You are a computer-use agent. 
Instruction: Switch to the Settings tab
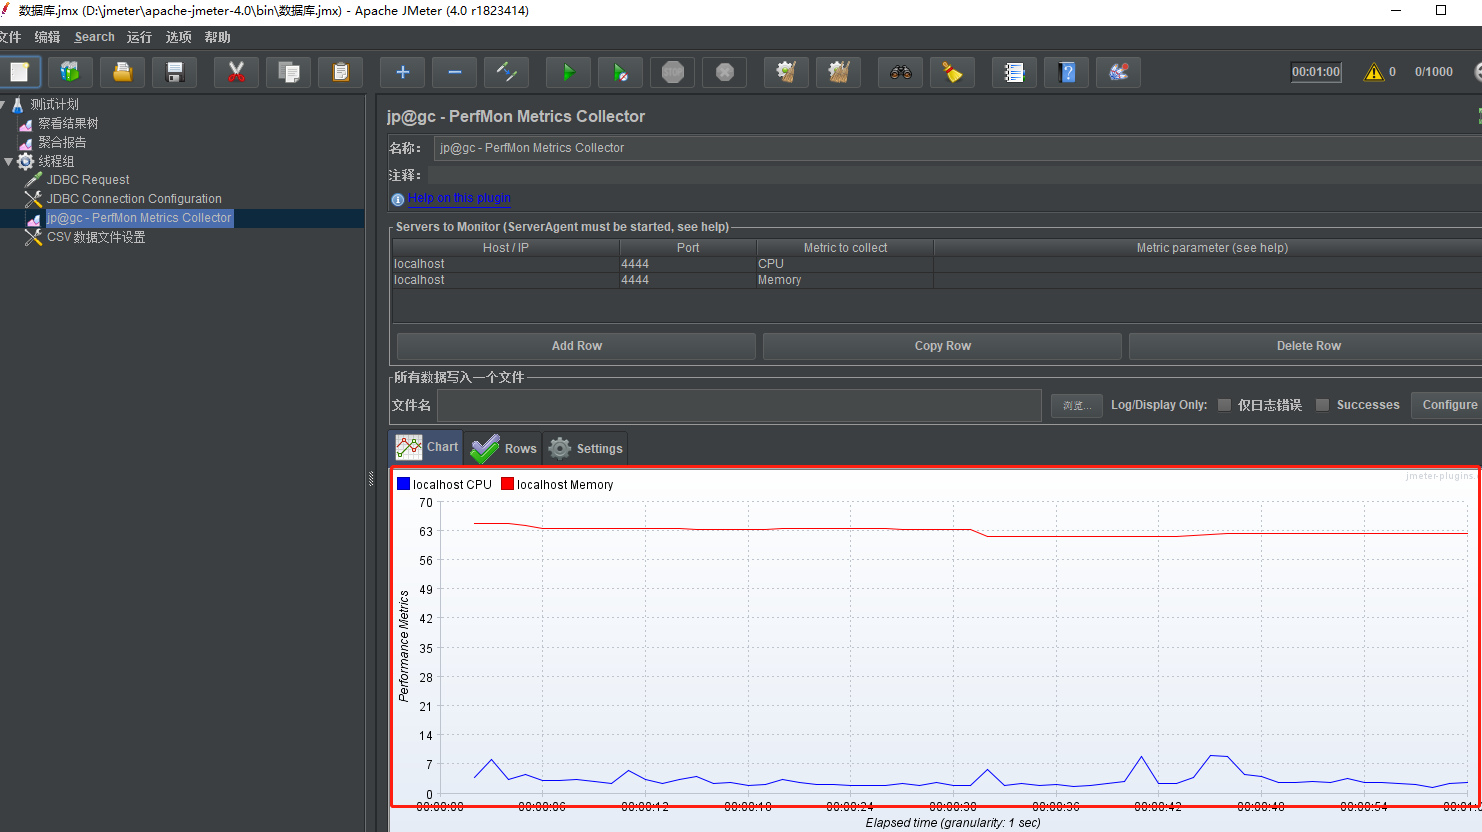(585, 448)
